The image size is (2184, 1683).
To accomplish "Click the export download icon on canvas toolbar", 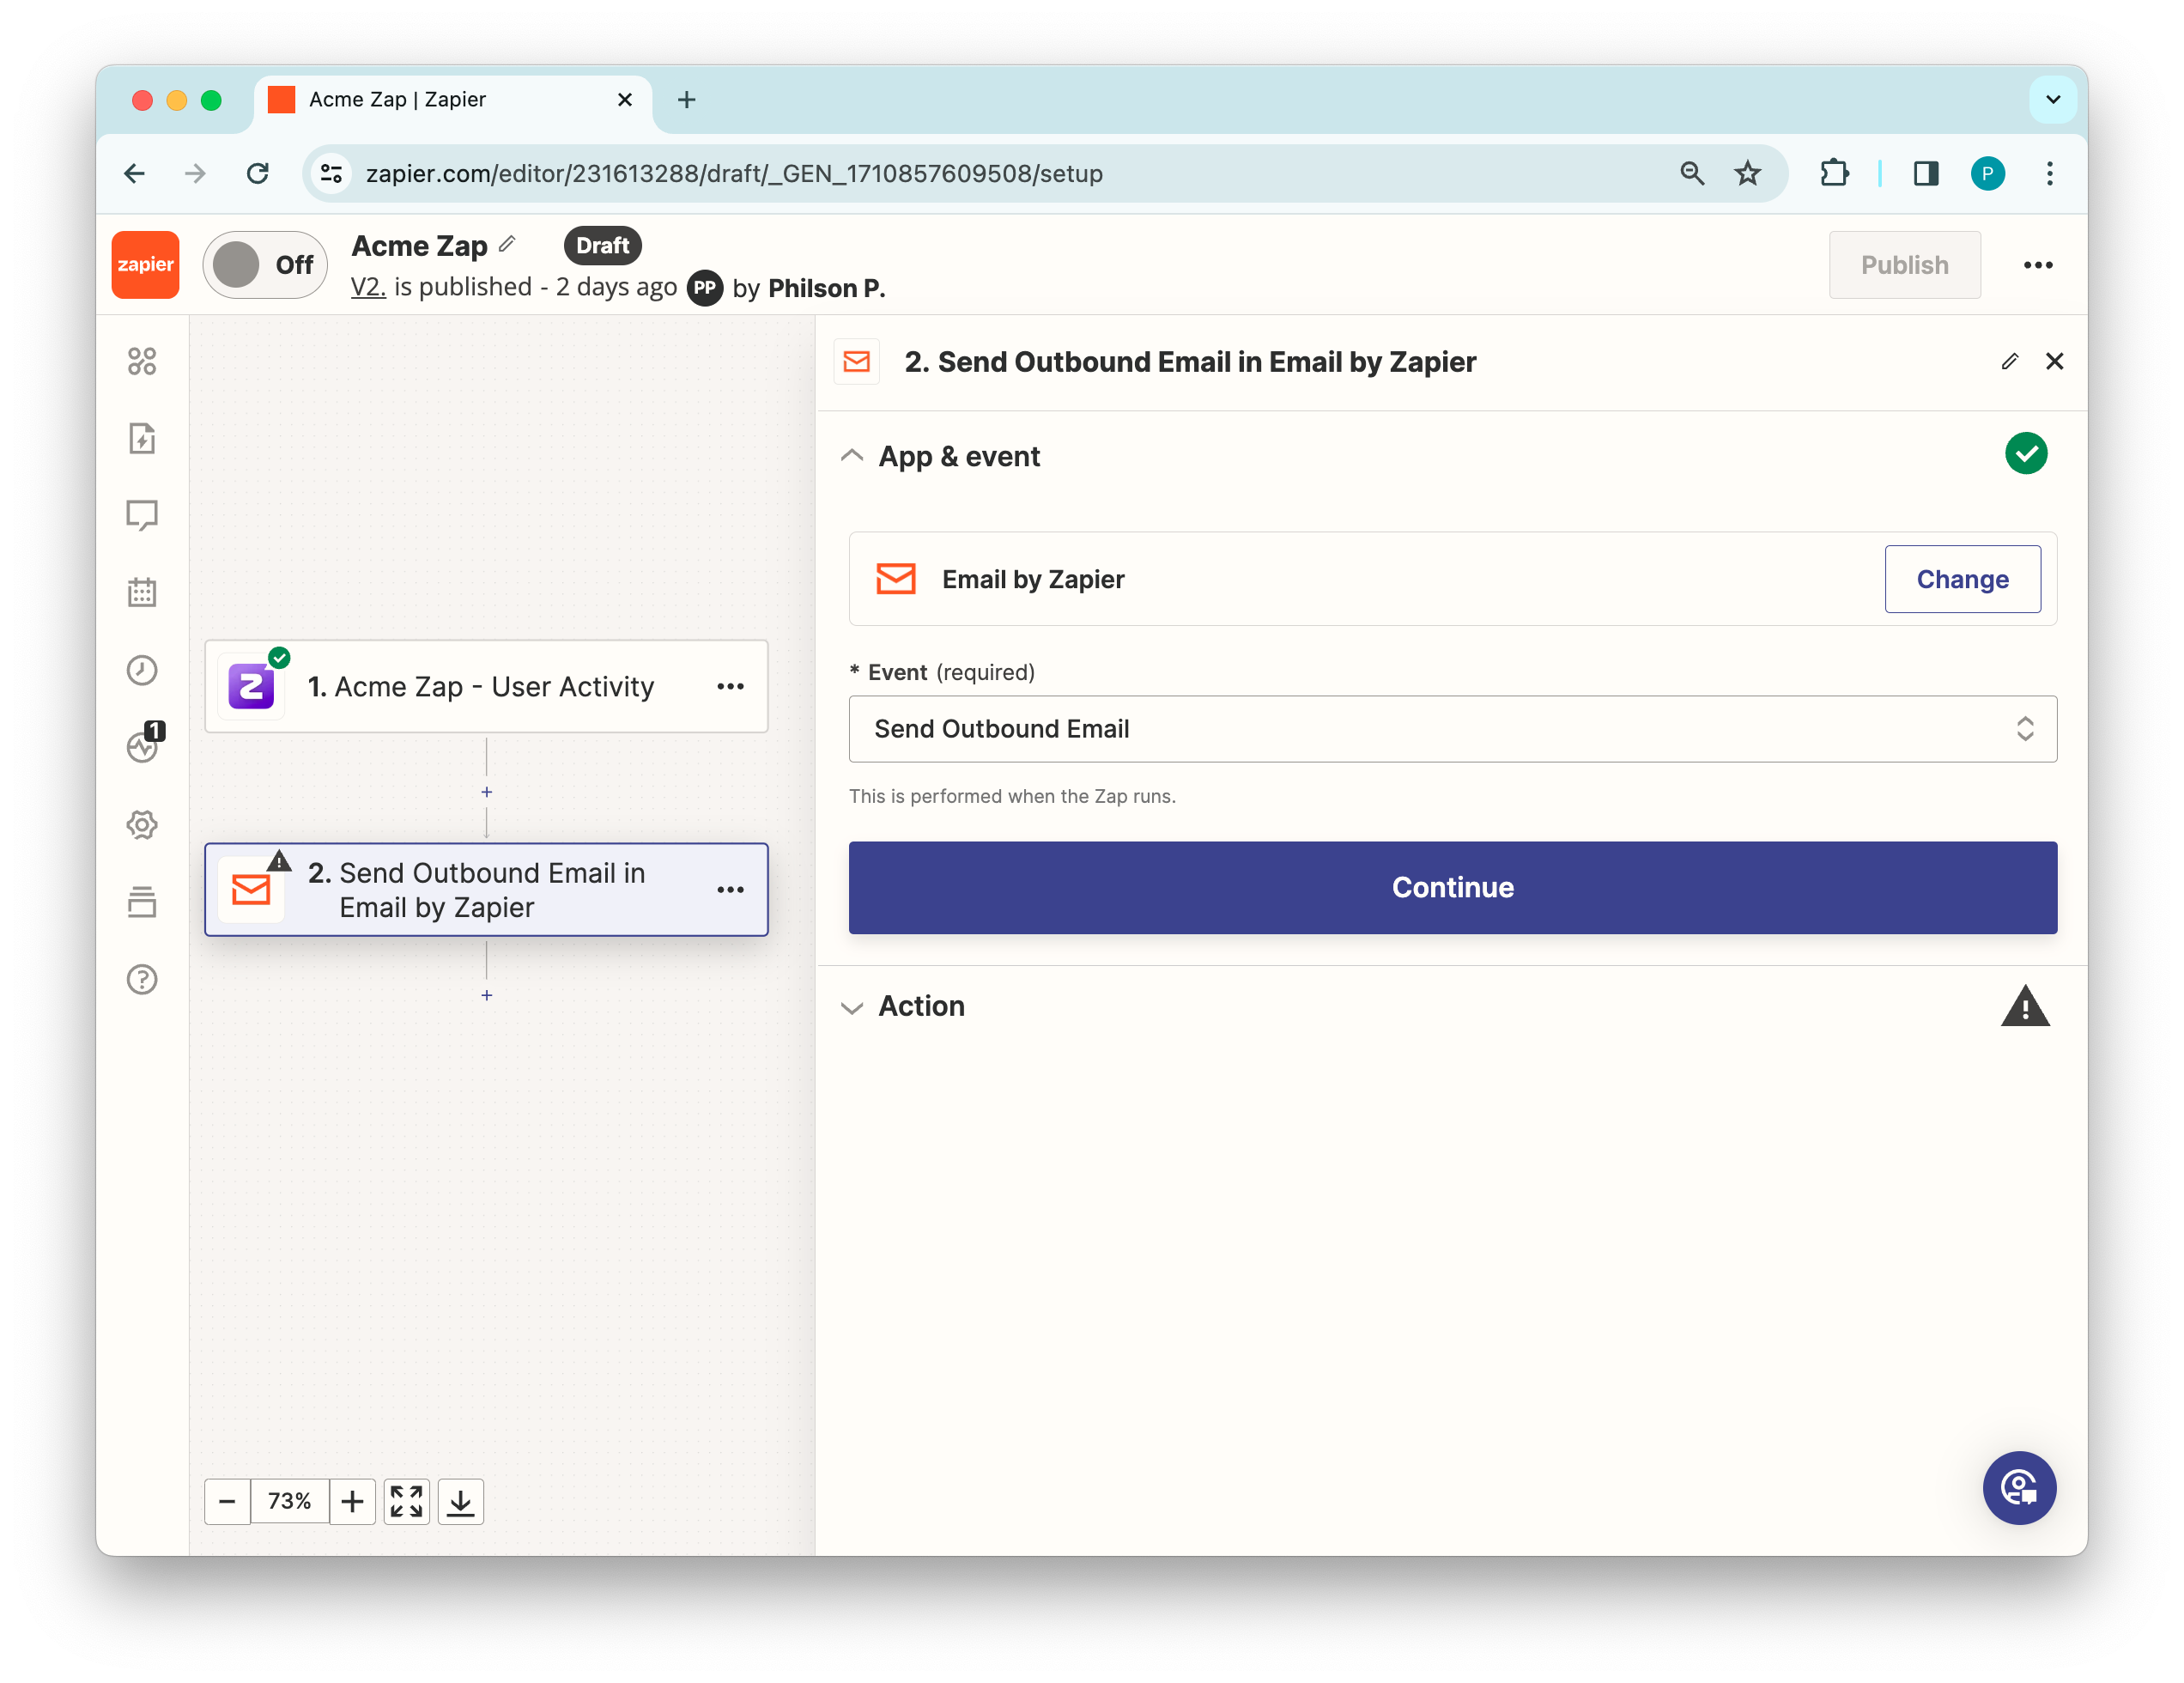I will tap(460, 1501).
